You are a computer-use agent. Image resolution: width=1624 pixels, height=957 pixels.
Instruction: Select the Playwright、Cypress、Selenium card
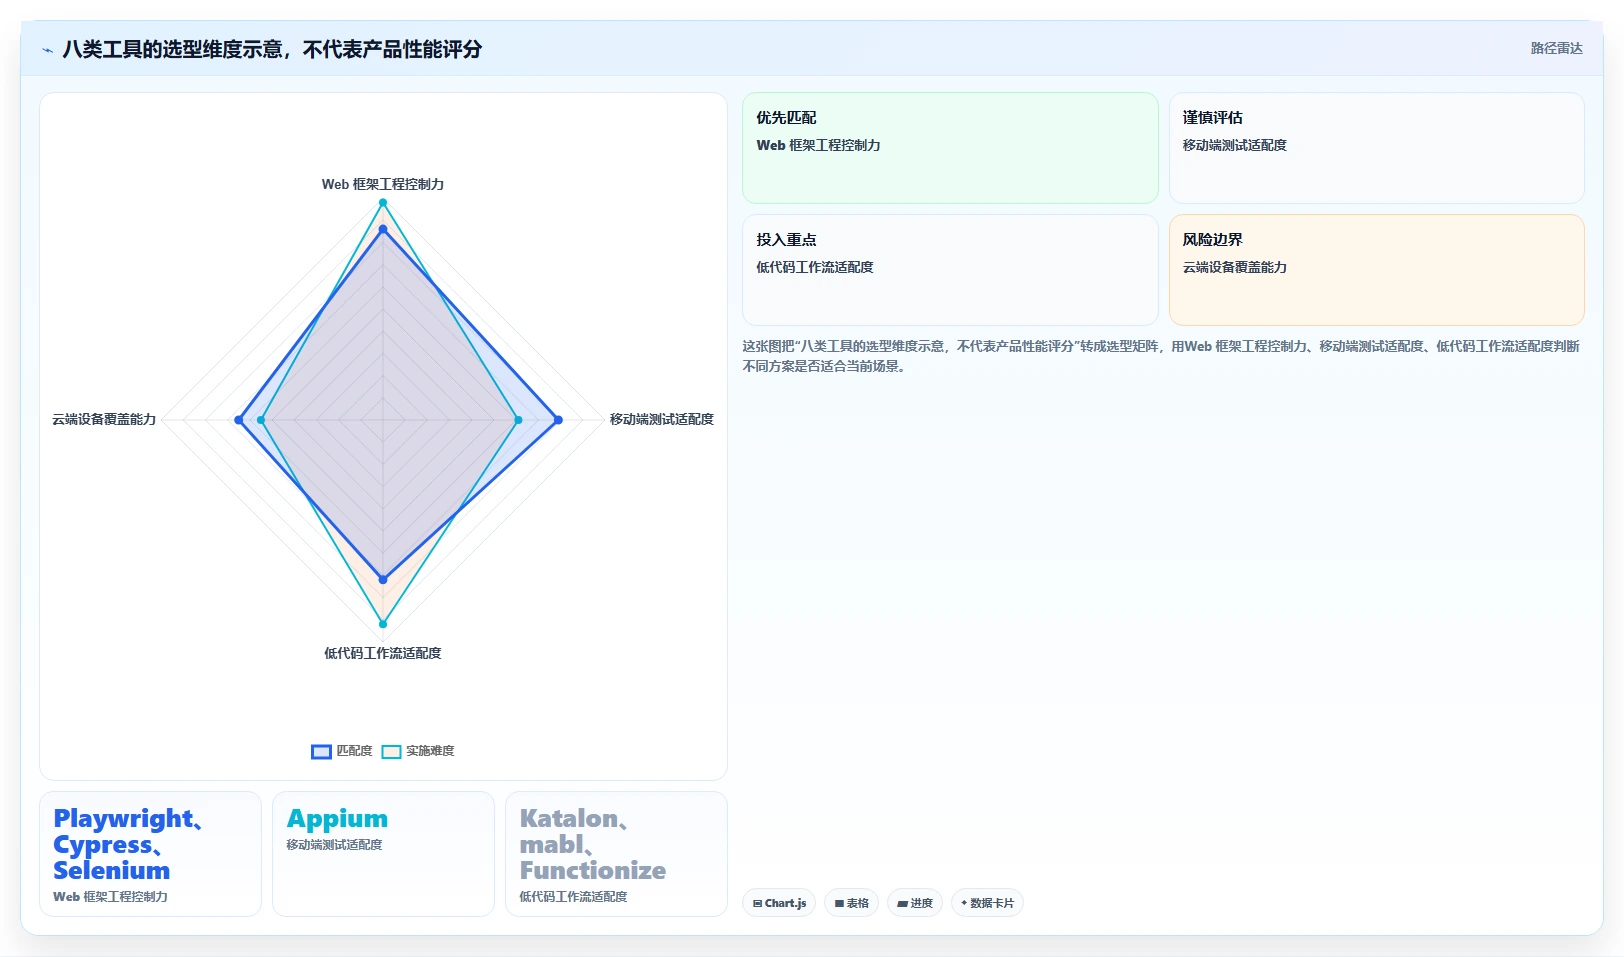tap(150, 854)
